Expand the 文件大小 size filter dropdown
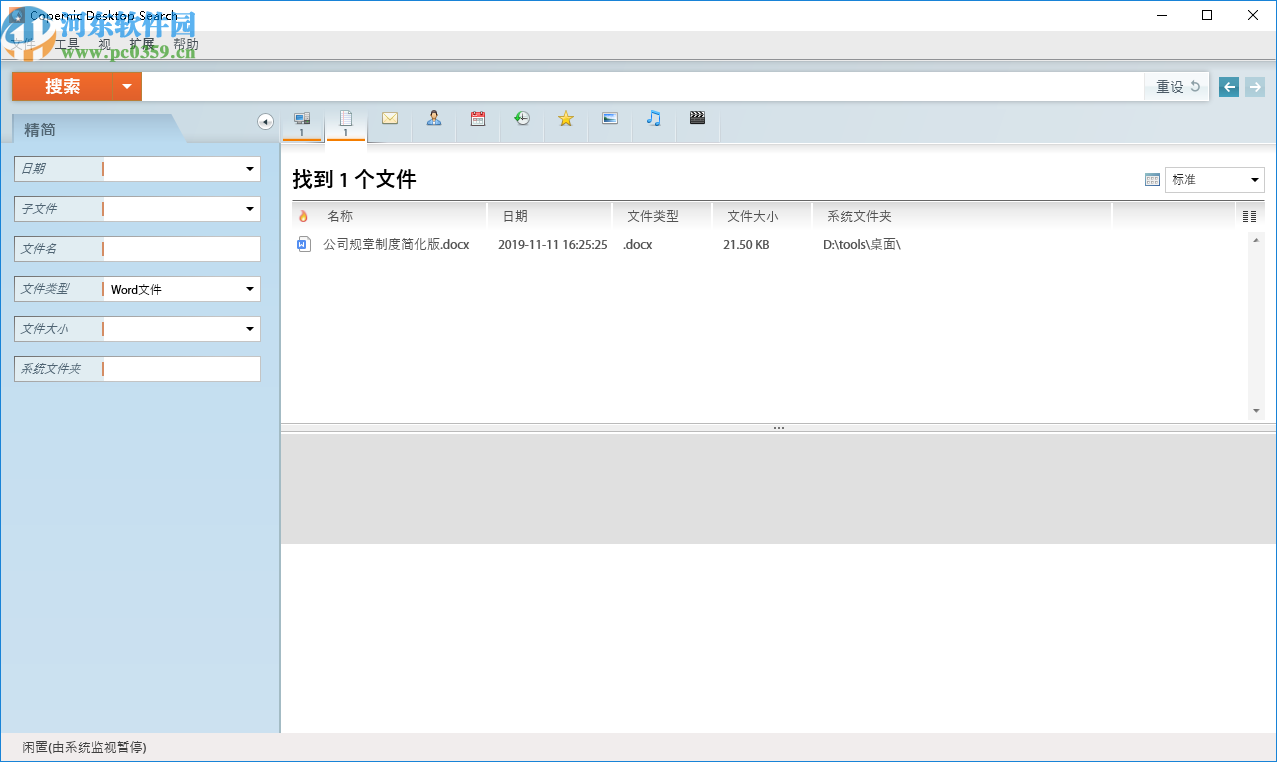The image size is (1277, 762). 249,328
